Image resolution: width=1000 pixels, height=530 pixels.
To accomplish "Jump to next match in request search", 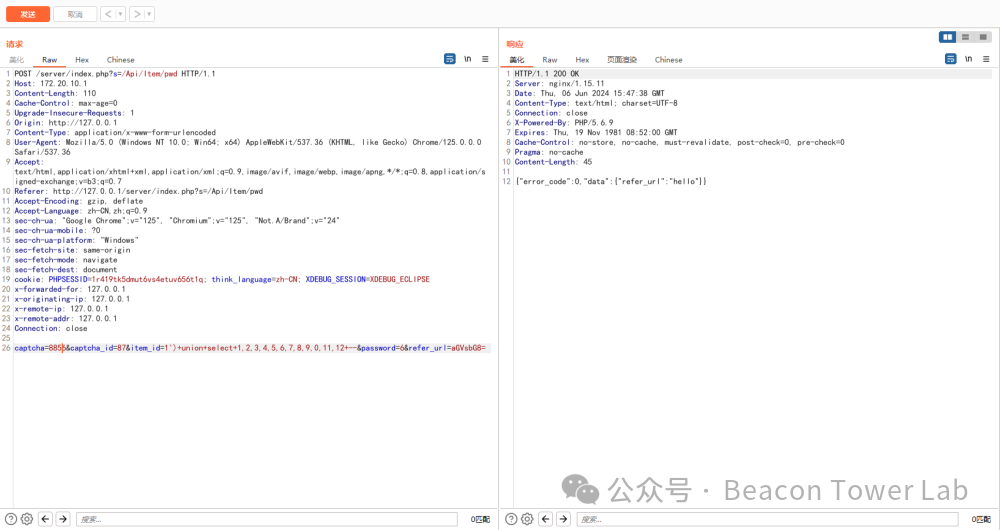I will 63,519.
